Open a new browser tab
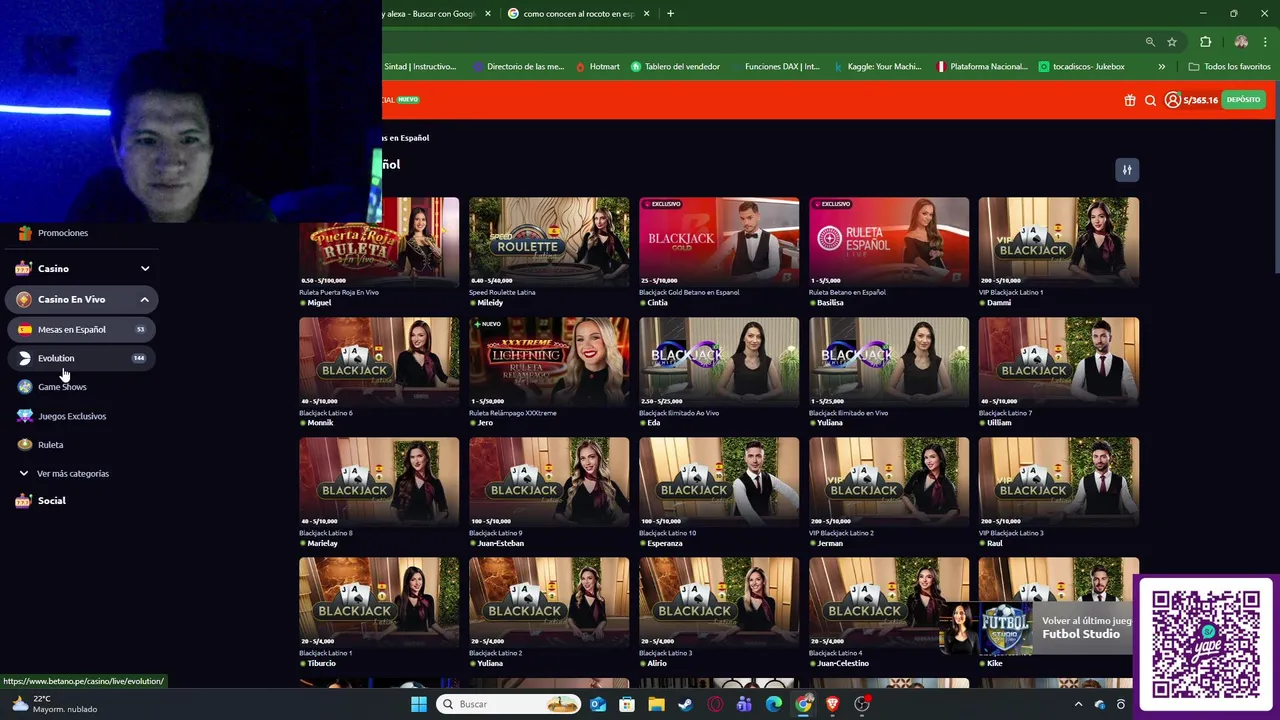1280x720 pixels. pyautogui.click(x=670, y=14)
